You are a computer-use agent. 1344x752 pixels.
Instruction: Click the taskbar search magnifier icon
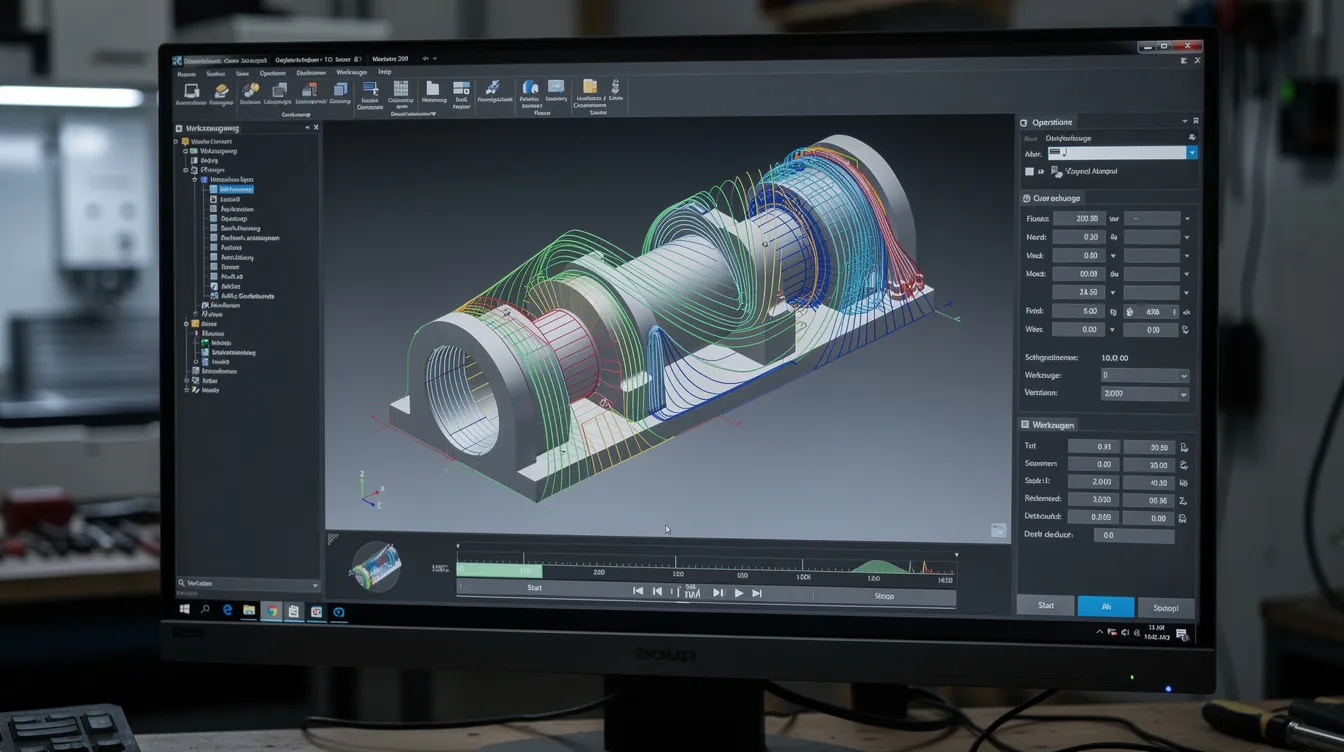[206, 610]
